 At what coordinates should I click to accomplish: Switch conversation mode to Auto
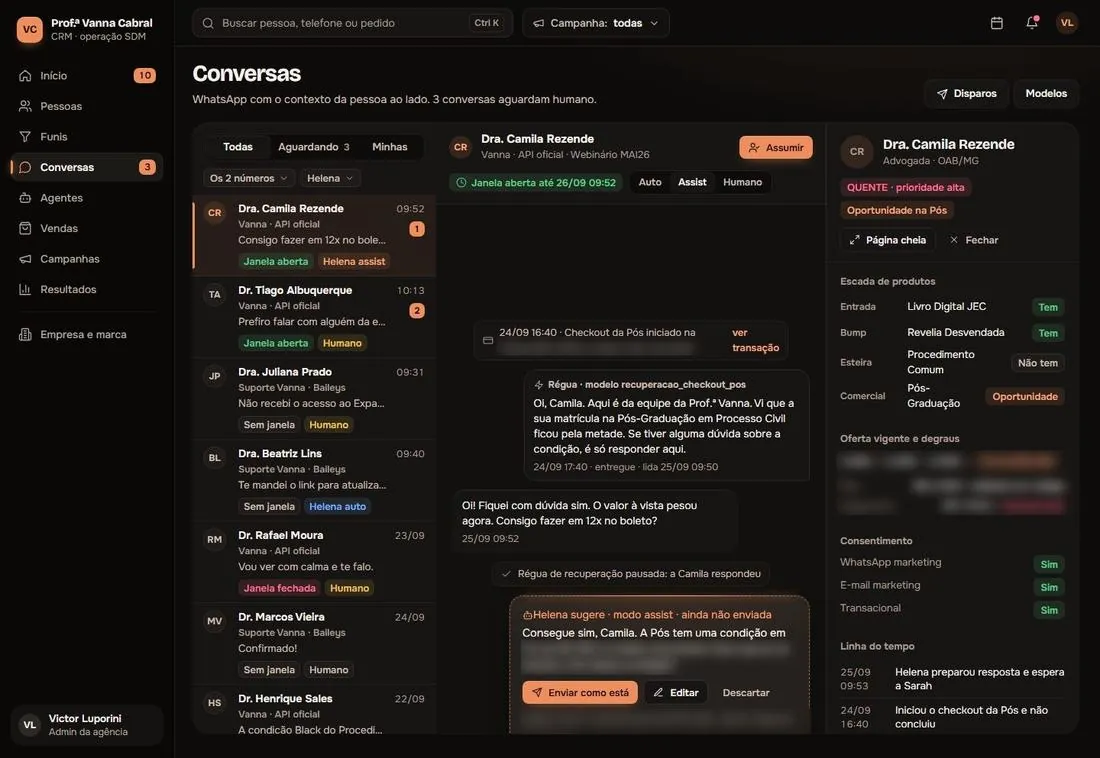pos(650,182)
